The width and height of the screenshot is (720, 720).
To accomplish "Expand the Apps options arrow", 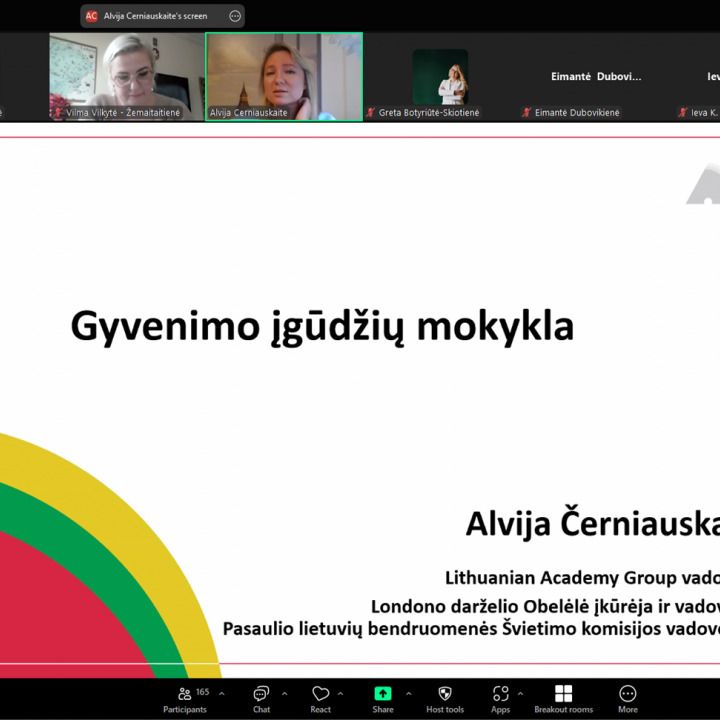I will tap(520, 693).
